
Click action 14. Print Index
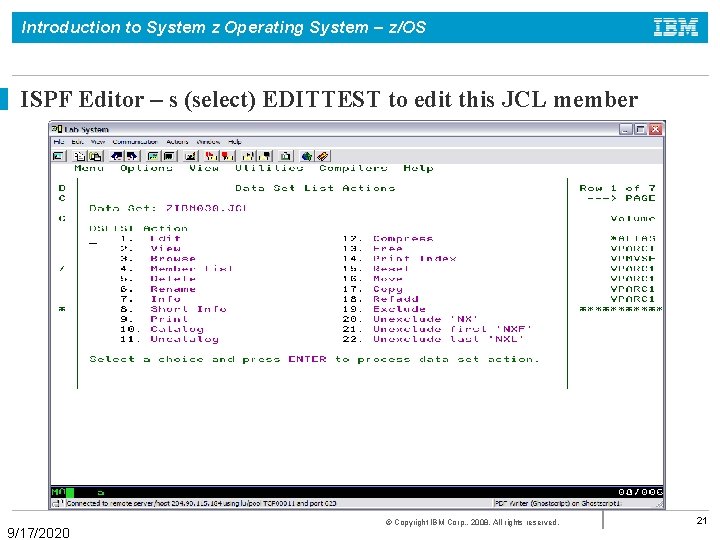[399, 259]
